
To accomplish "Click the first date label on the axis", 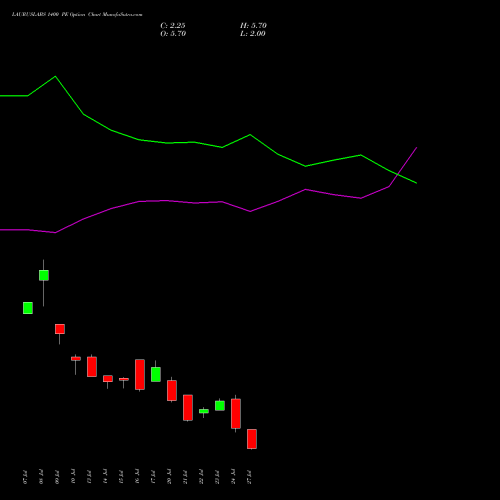I will 25,477.
